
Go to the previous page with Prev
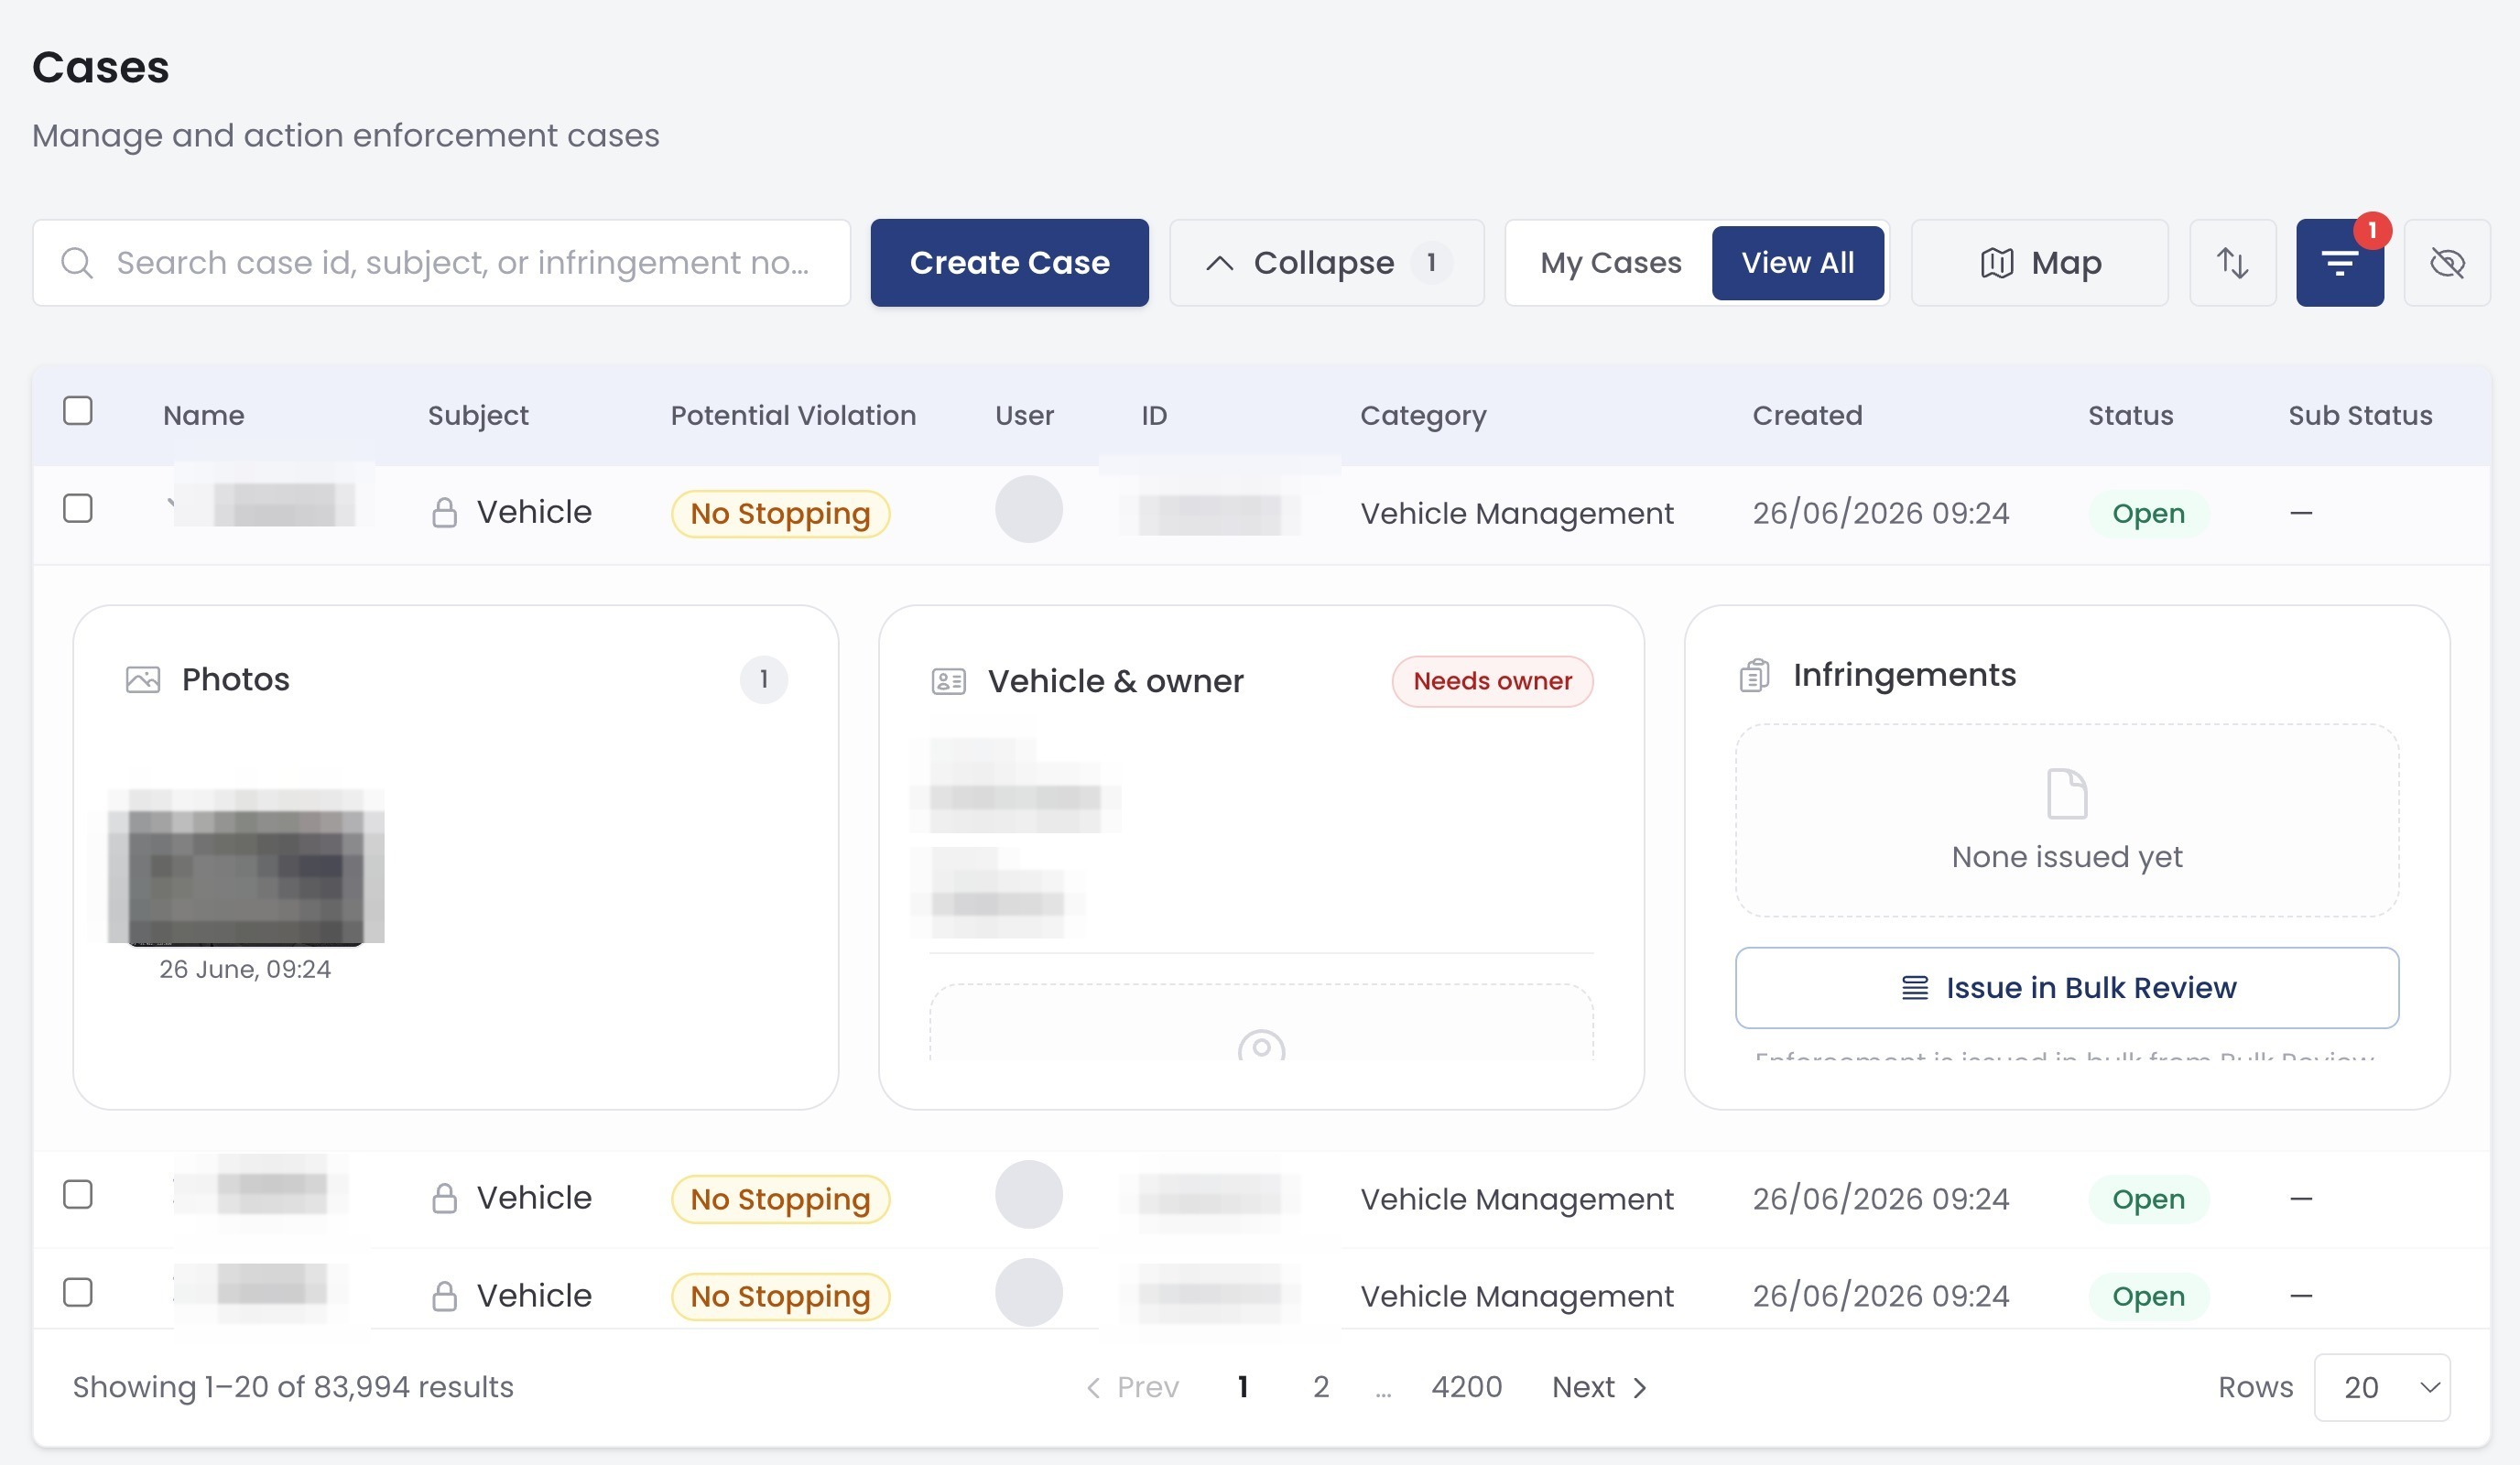[x=1133, y=1387]
